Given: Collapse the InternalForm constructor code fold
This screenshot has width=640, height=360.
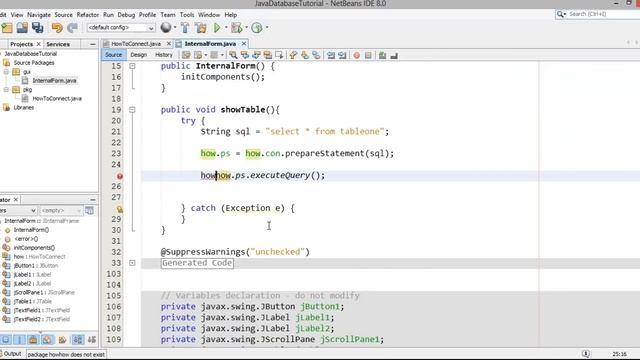Looking at the screenshot, I should point(132,66).
